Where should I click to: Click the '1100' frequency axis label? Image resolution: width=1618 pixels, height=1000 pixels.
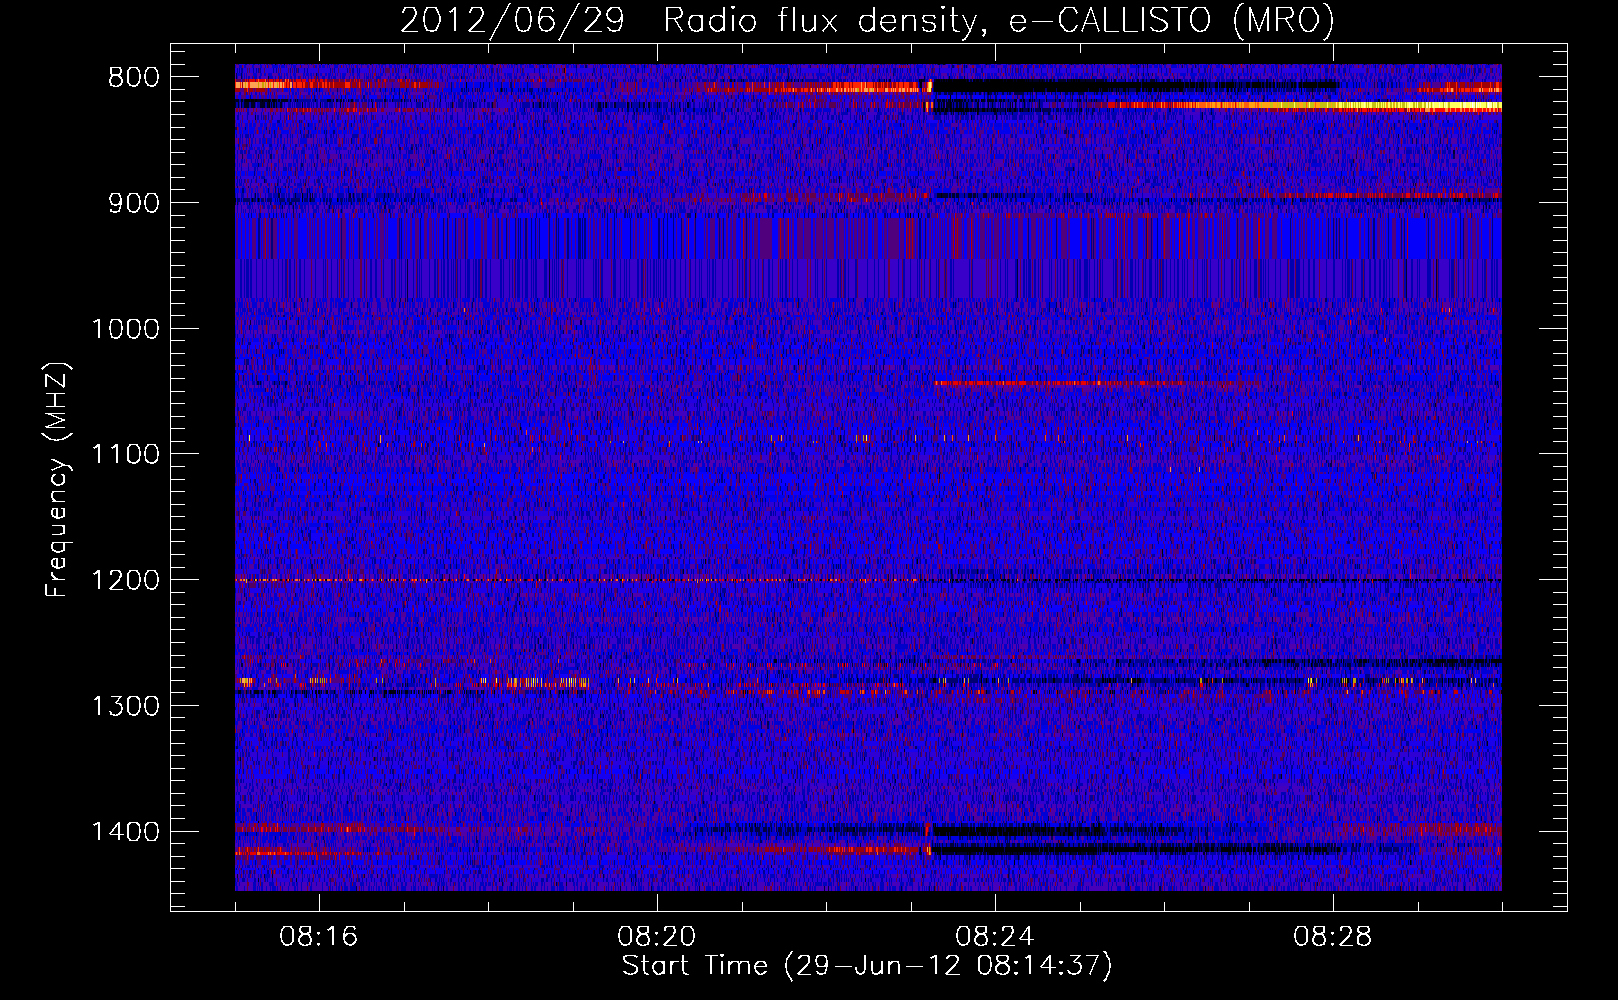tap(125, 455)
